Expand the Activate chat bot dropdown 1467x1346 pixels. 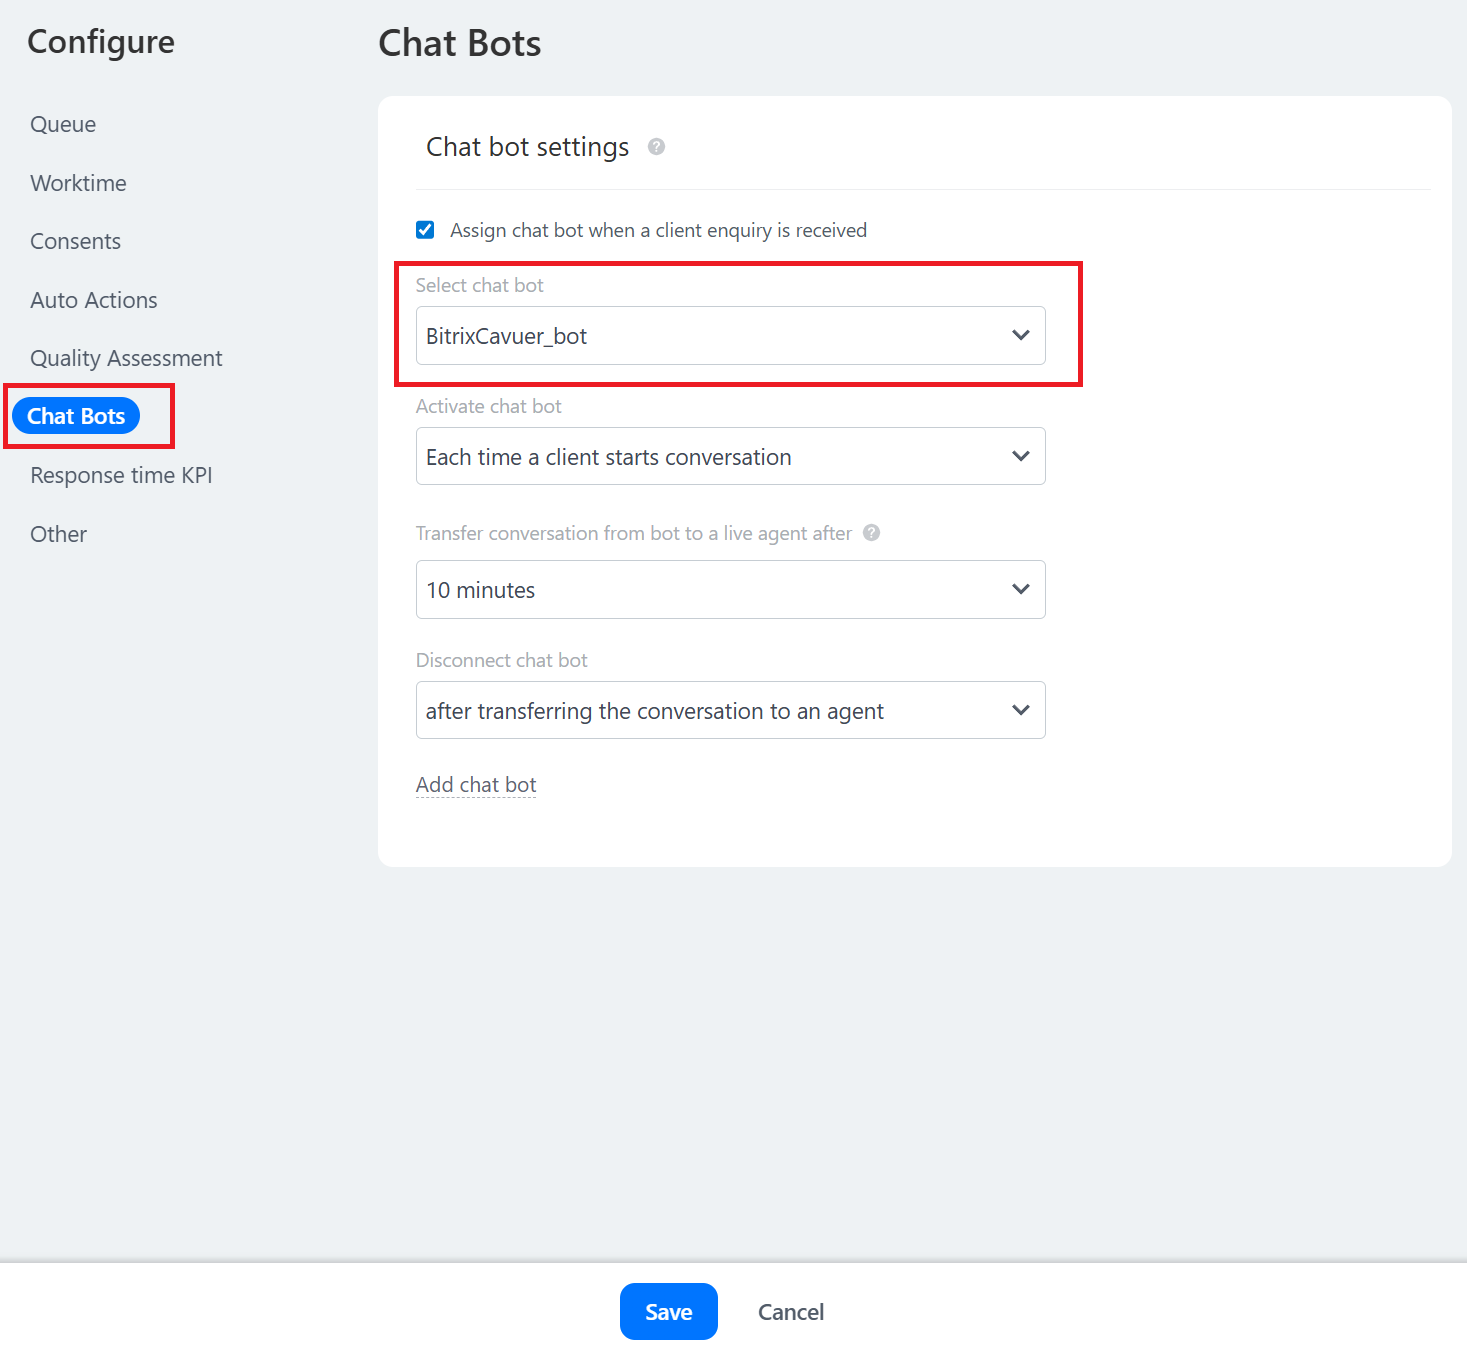pyautogui.click(x=730, y=457)
